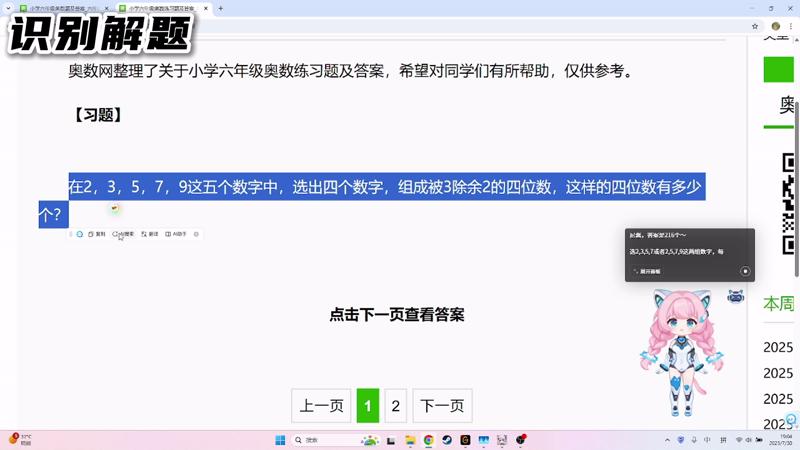This screenshot has width=800, height=450.
Task: Click the green button in right sidebar
Action: pyautogui.click(x=779, y=69)
